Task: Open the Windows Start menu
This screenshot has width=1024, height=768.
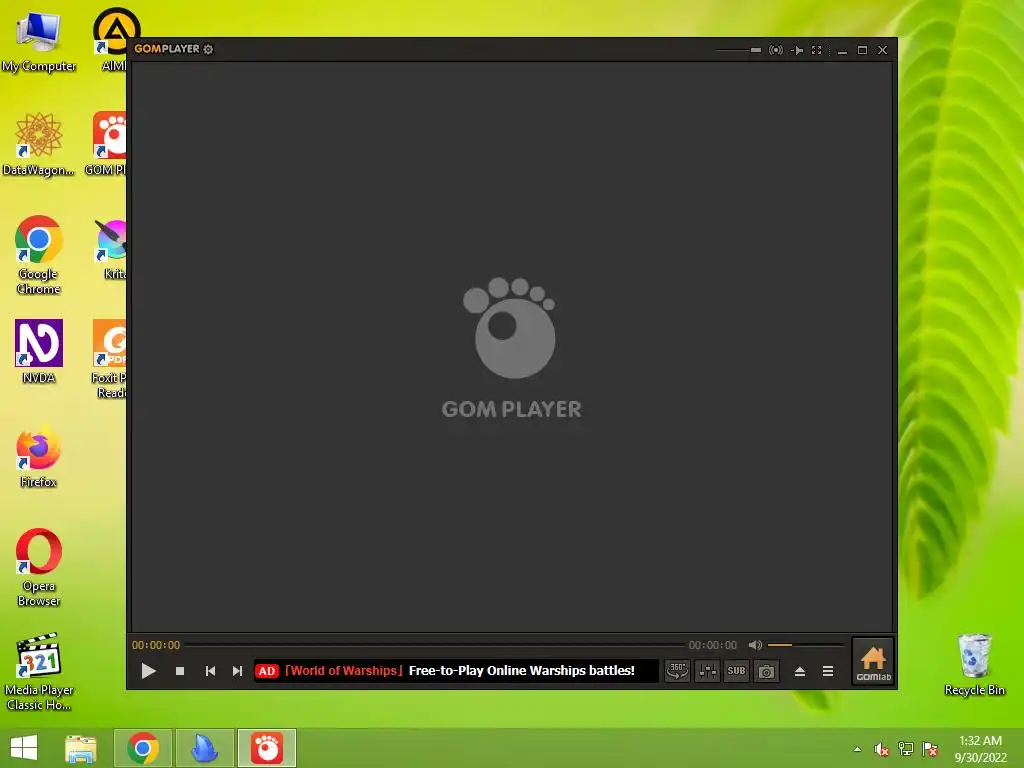Action: (24, 748)
